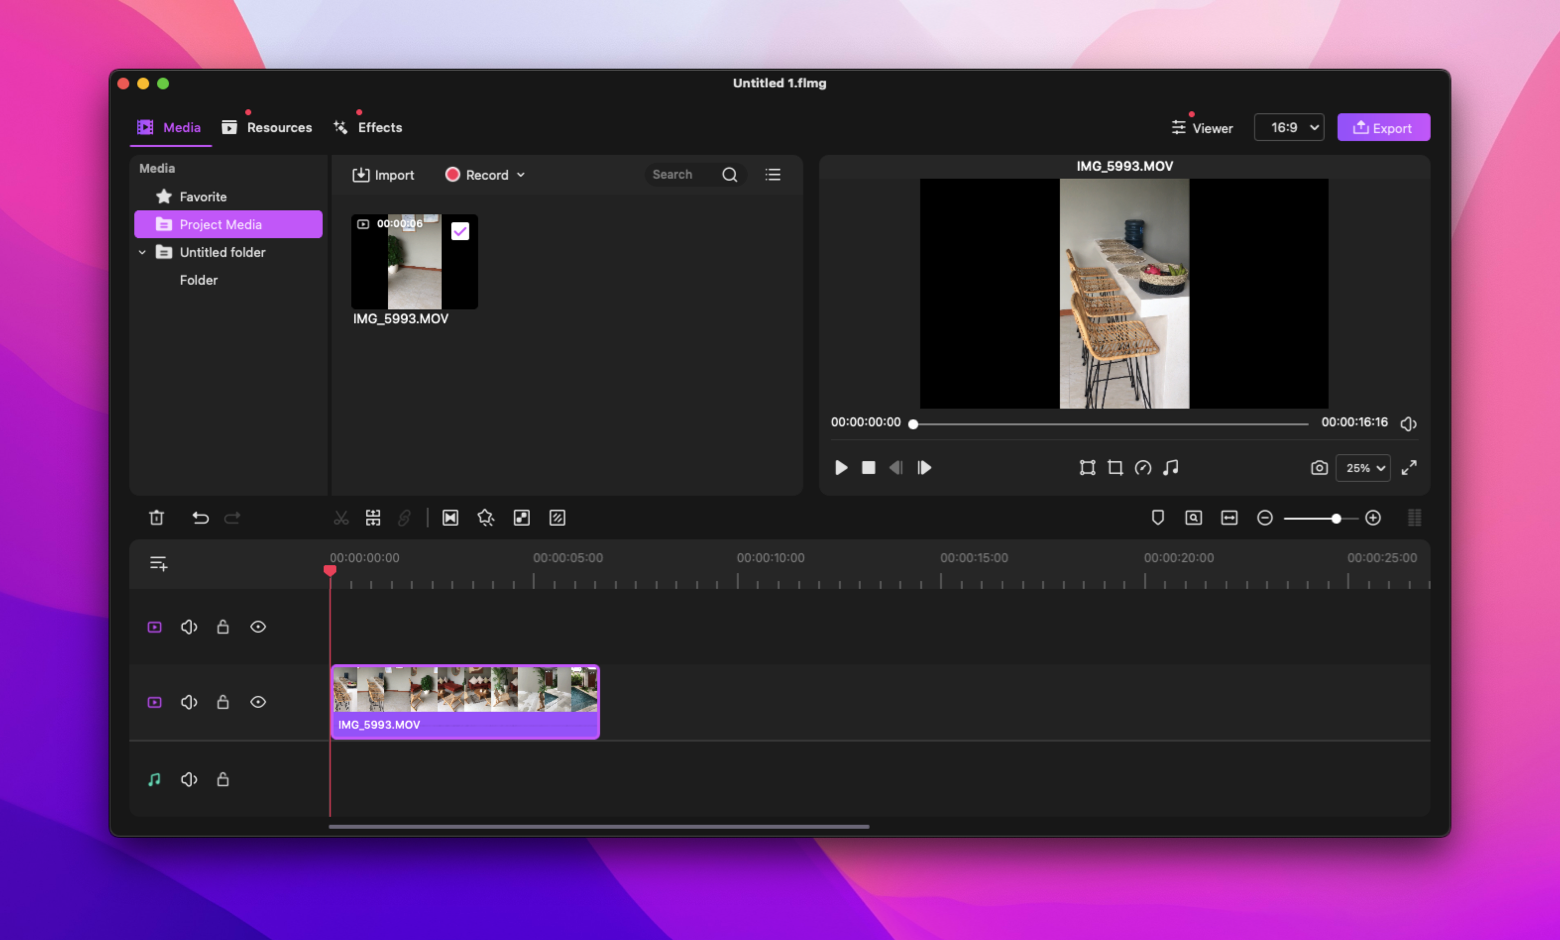
Task: Click the crop icon under preview
Action: click(1115, 468)
